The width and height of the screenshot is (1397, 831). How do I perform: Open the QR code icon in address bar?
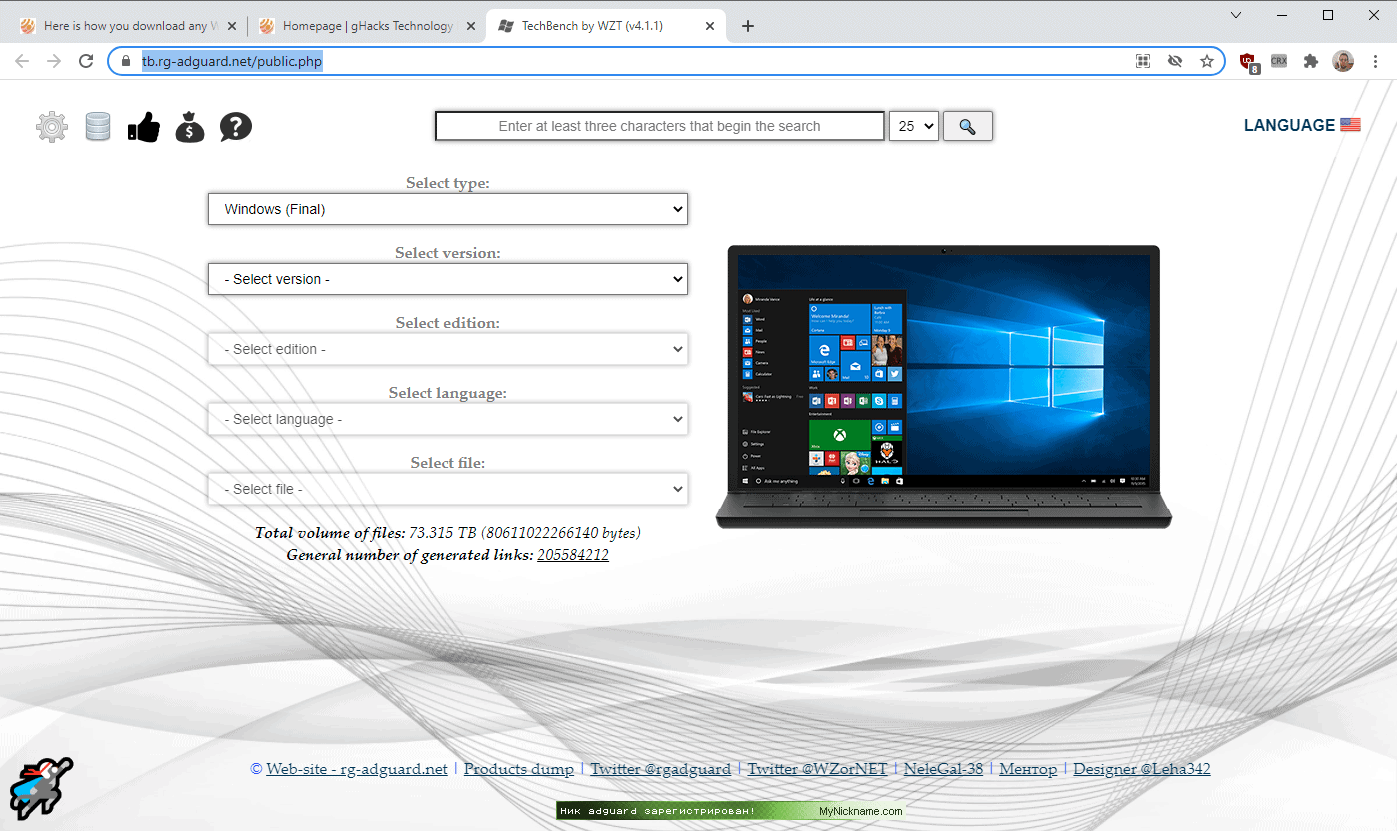pyautogui.click(x=1143, y=61)
